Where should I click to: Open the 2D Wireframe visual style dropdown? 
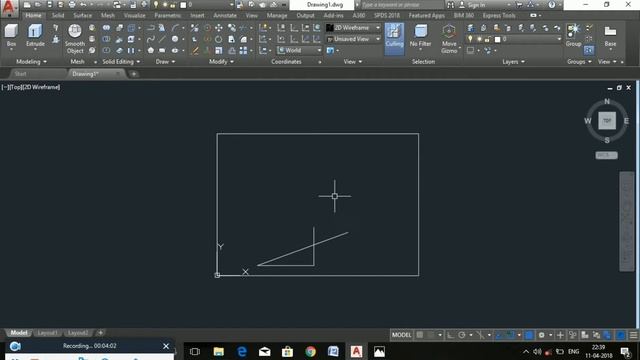pos(353,28)
